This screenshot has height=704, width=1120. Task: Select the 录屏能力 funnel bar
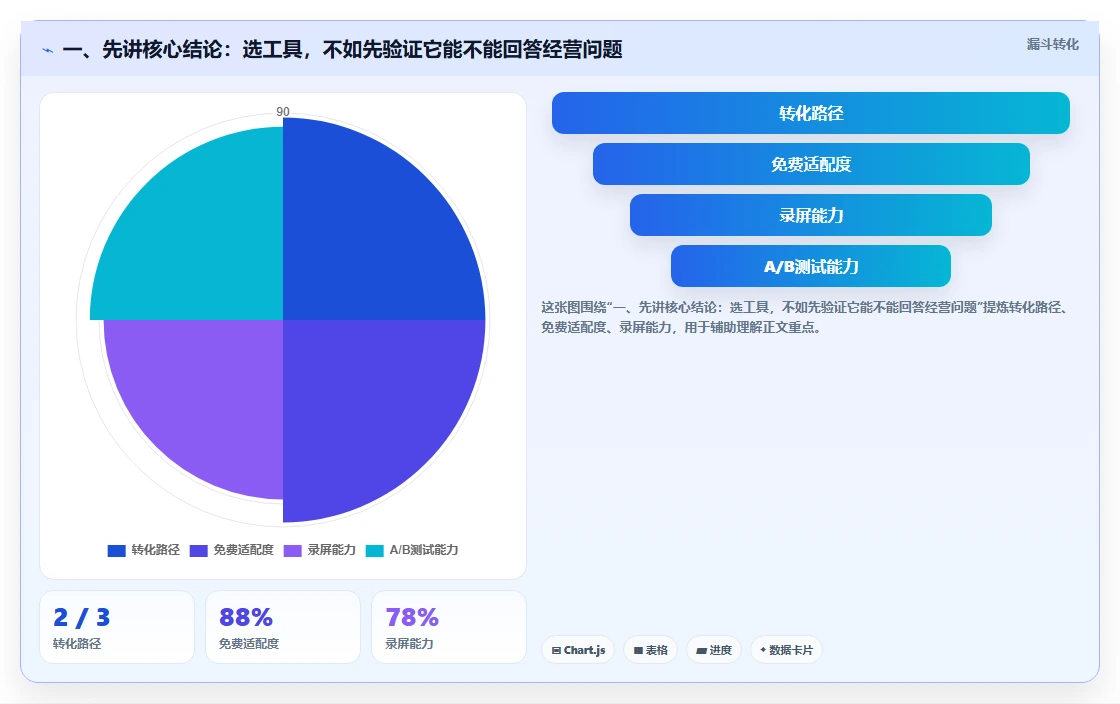[811, 215]
